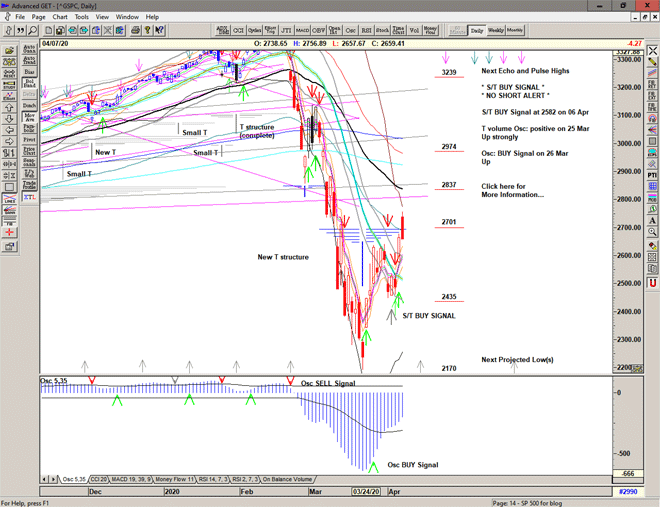The image size is (660, 507).
Task: Click the Trade Profile button
Action: pyautogui.click(x=29, y=185)
